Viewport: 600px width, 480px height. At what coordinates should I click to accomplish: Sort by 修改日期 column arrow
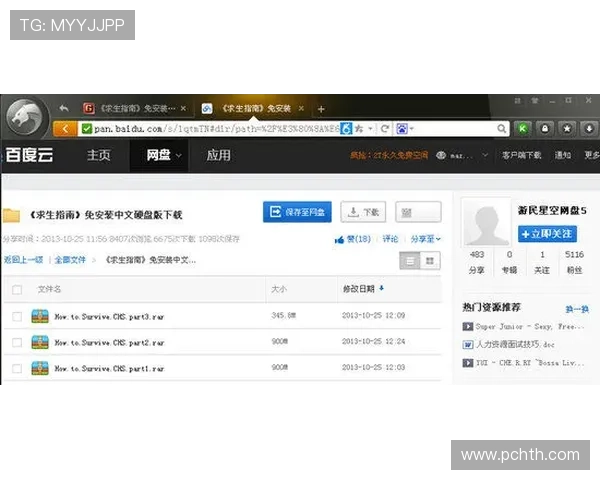click(x=382, y=288)
